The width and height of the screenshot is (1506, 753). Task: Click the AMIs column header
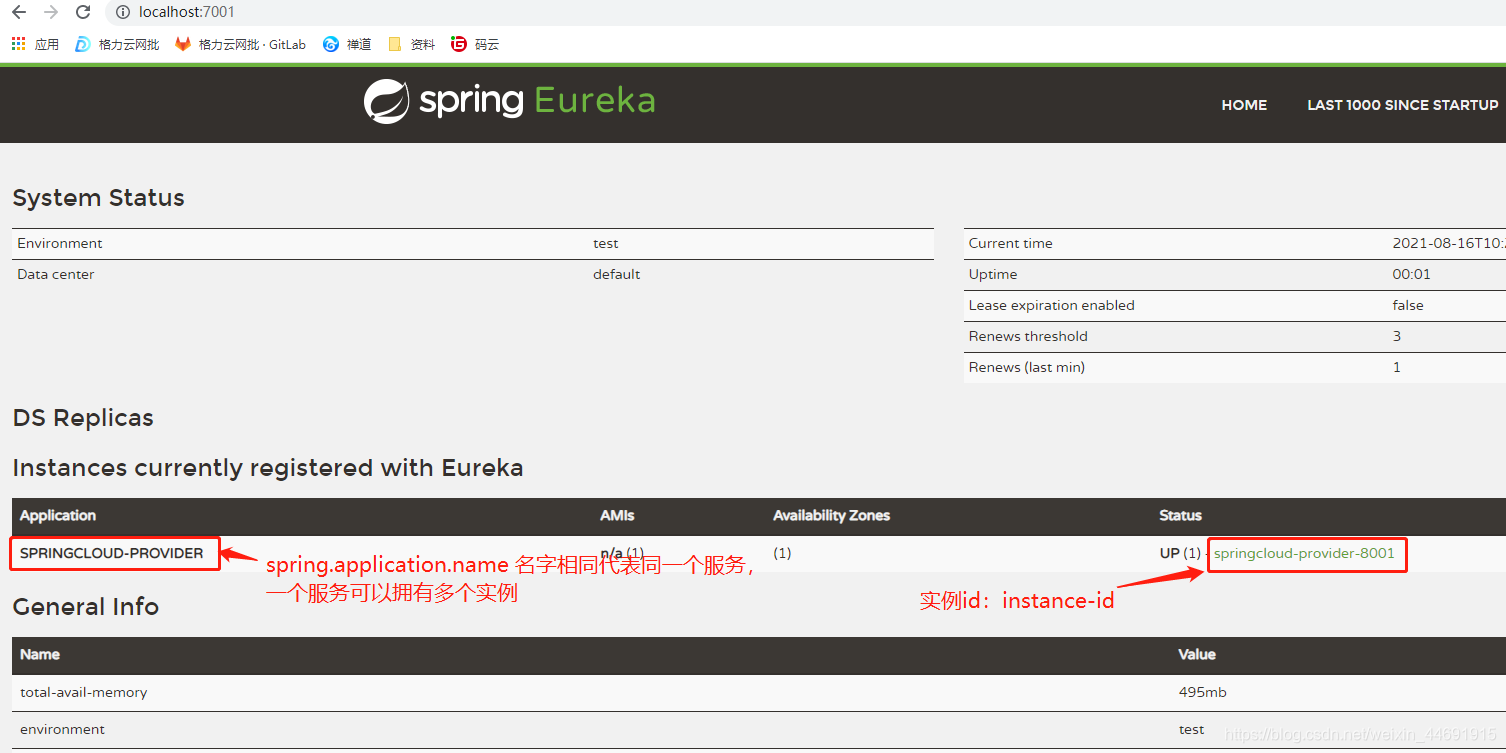(617, 516)
